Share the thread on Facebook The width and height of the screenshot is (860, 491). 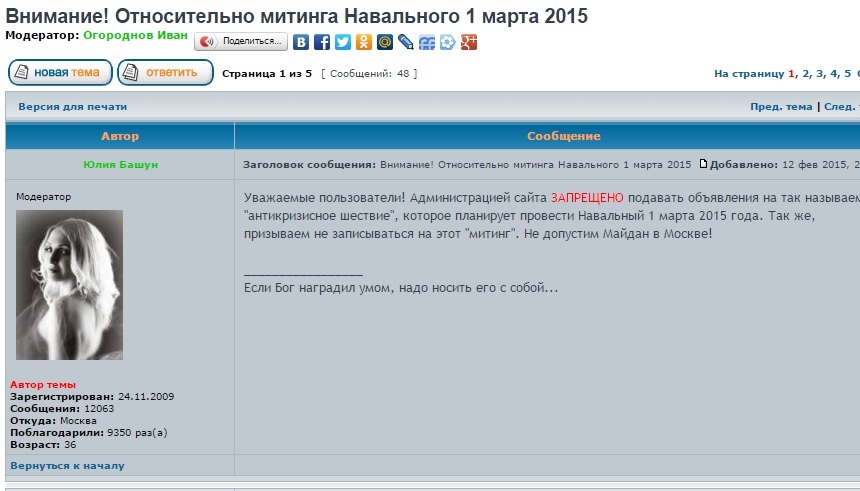(x=322, y=42)
